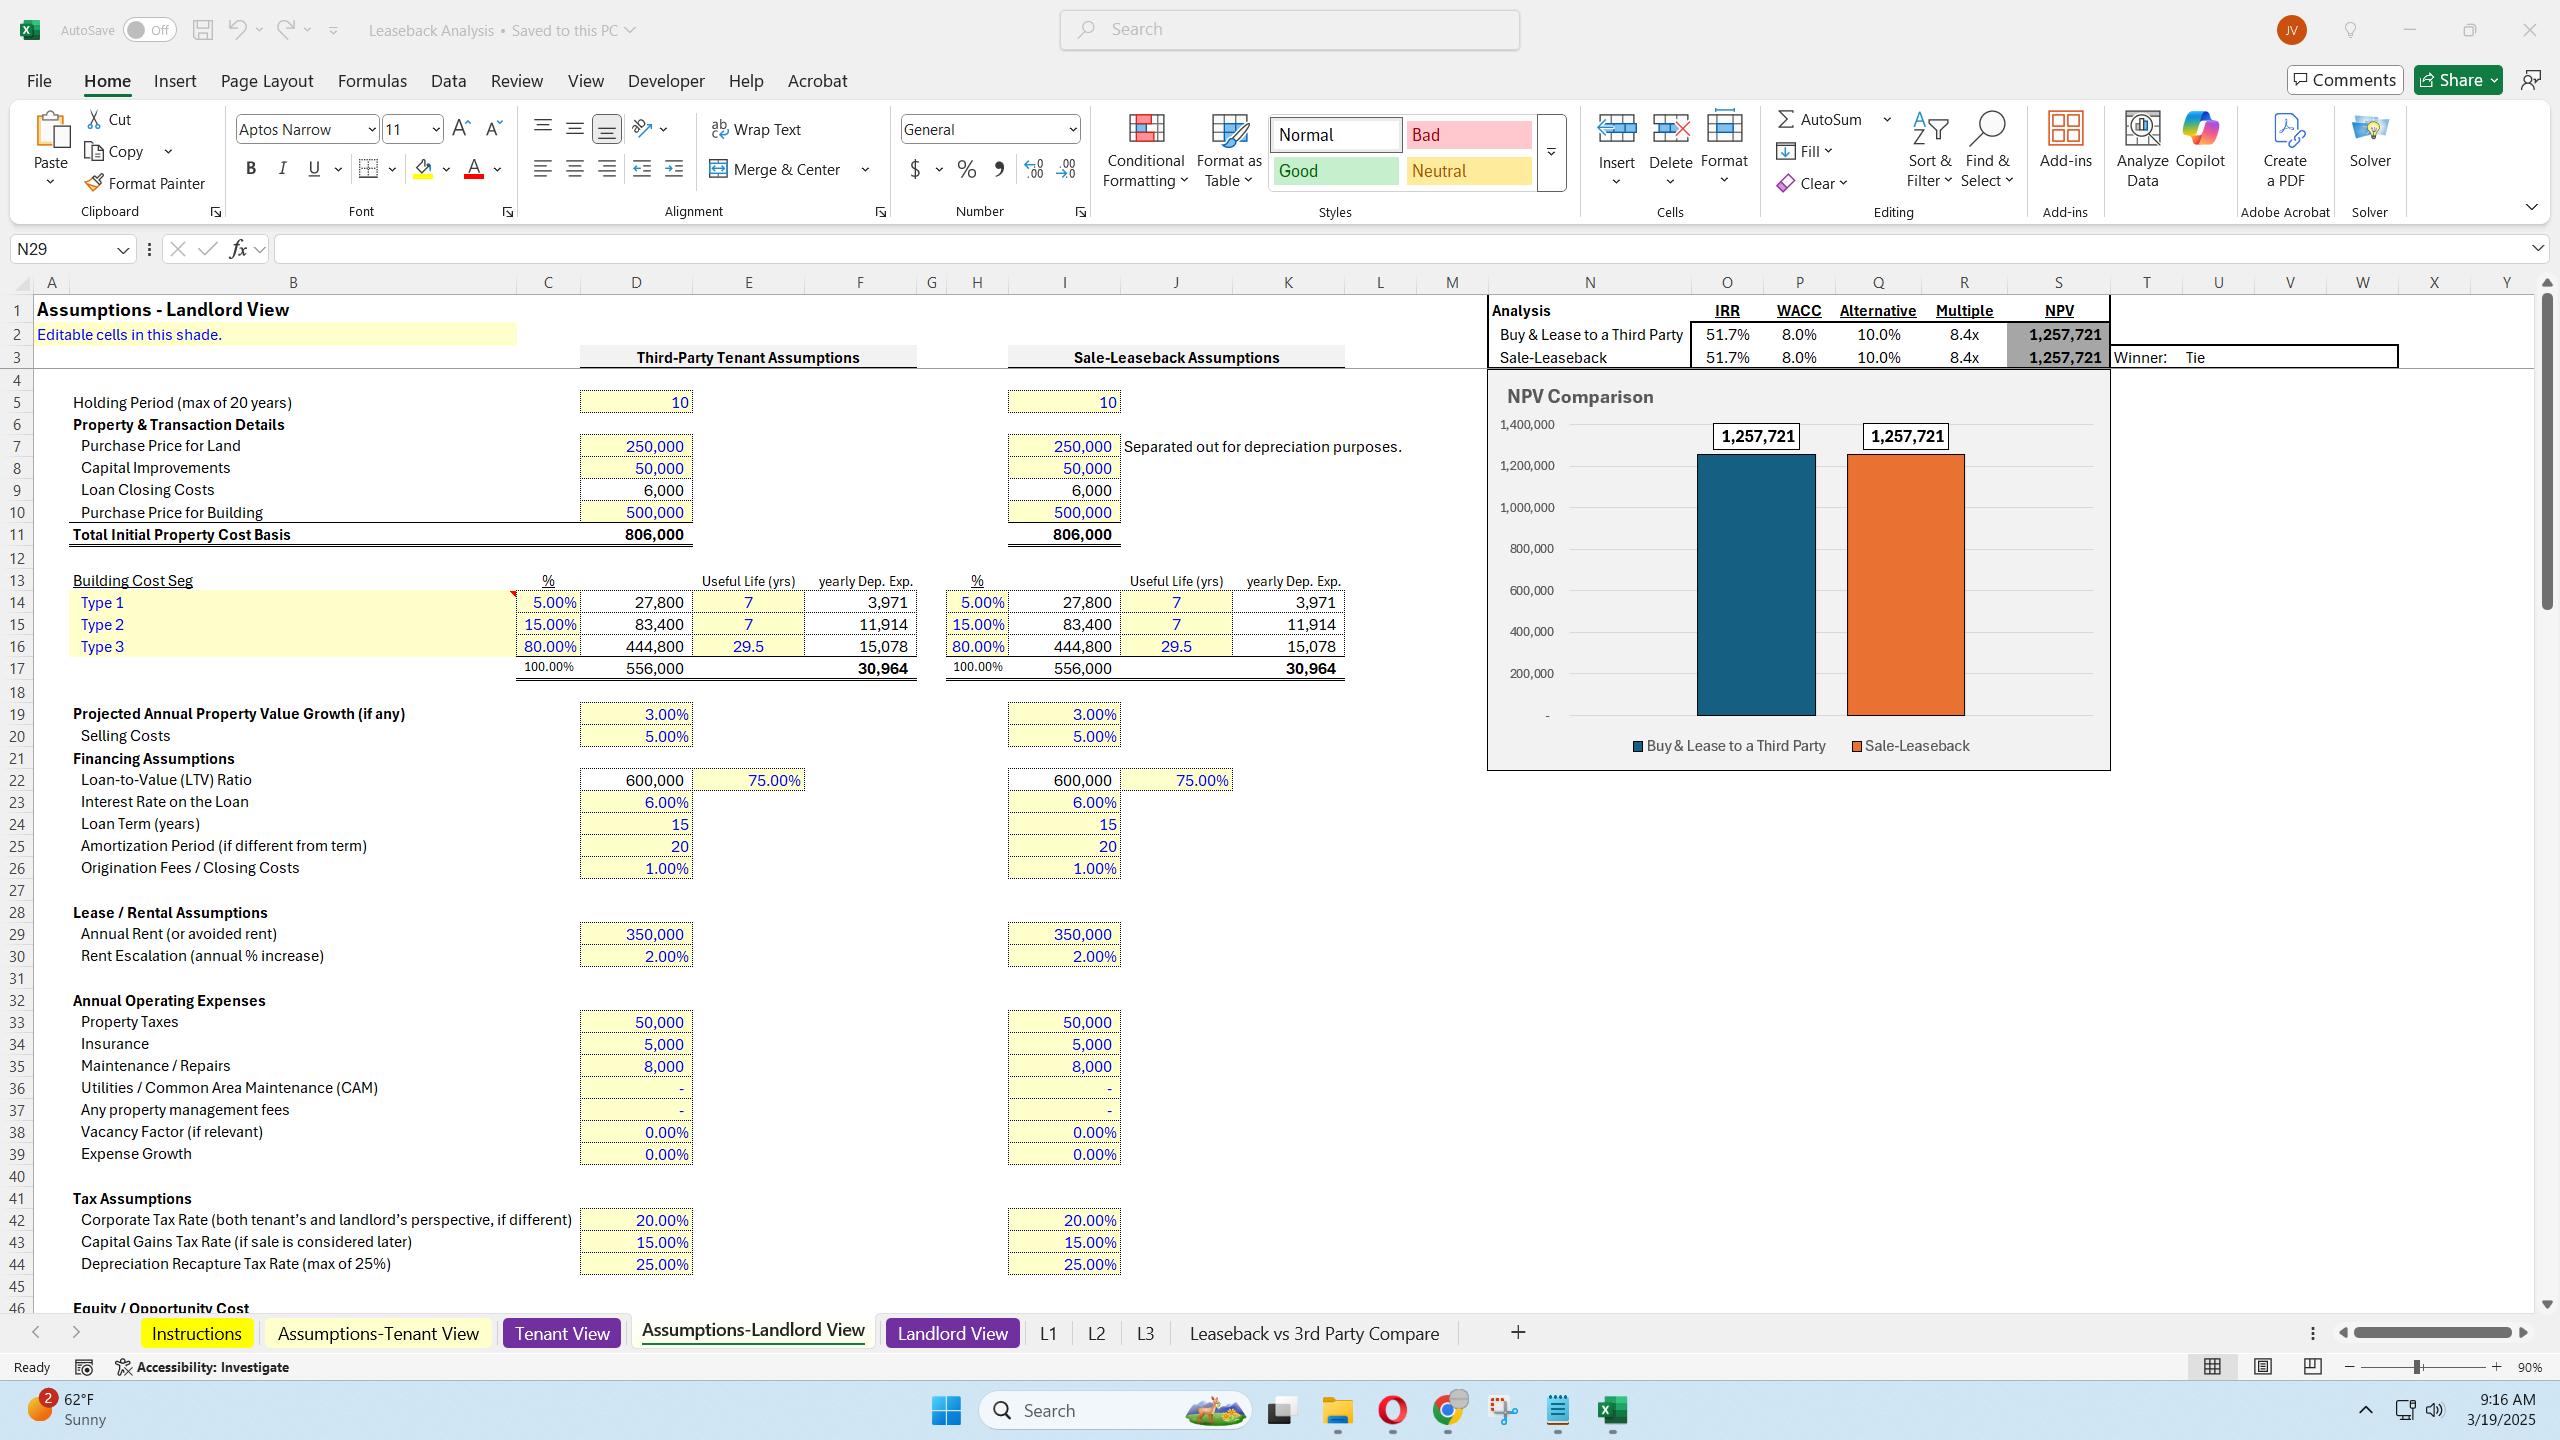Open File Explorer on the taskbar

click(1337, 1410)
